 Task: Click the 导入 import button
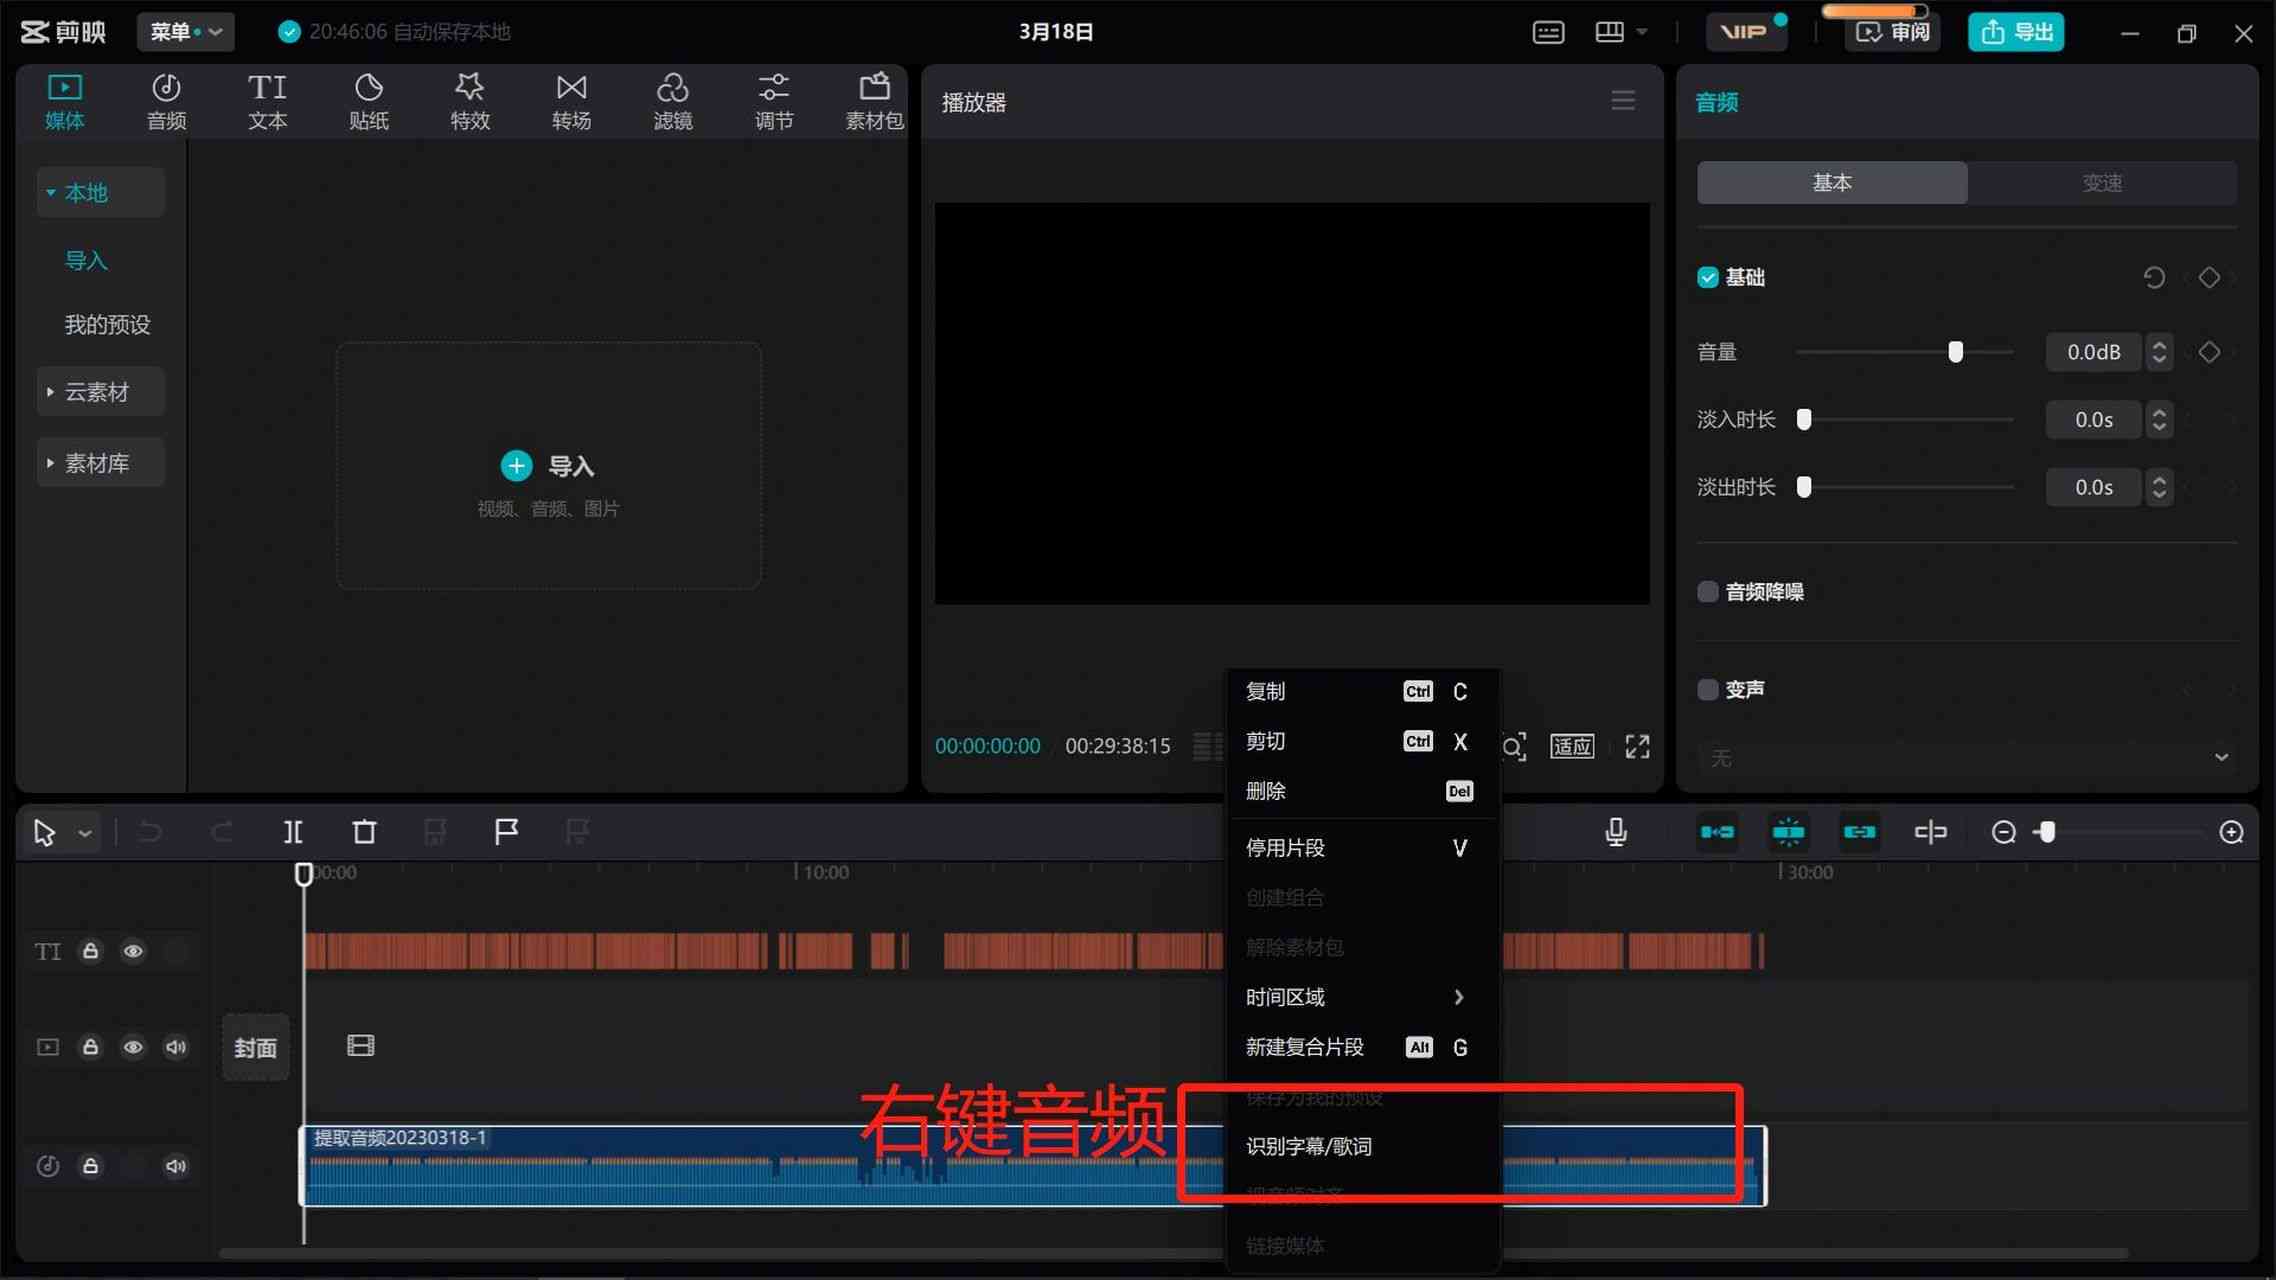pyautogui.click(x=549, y=466)
